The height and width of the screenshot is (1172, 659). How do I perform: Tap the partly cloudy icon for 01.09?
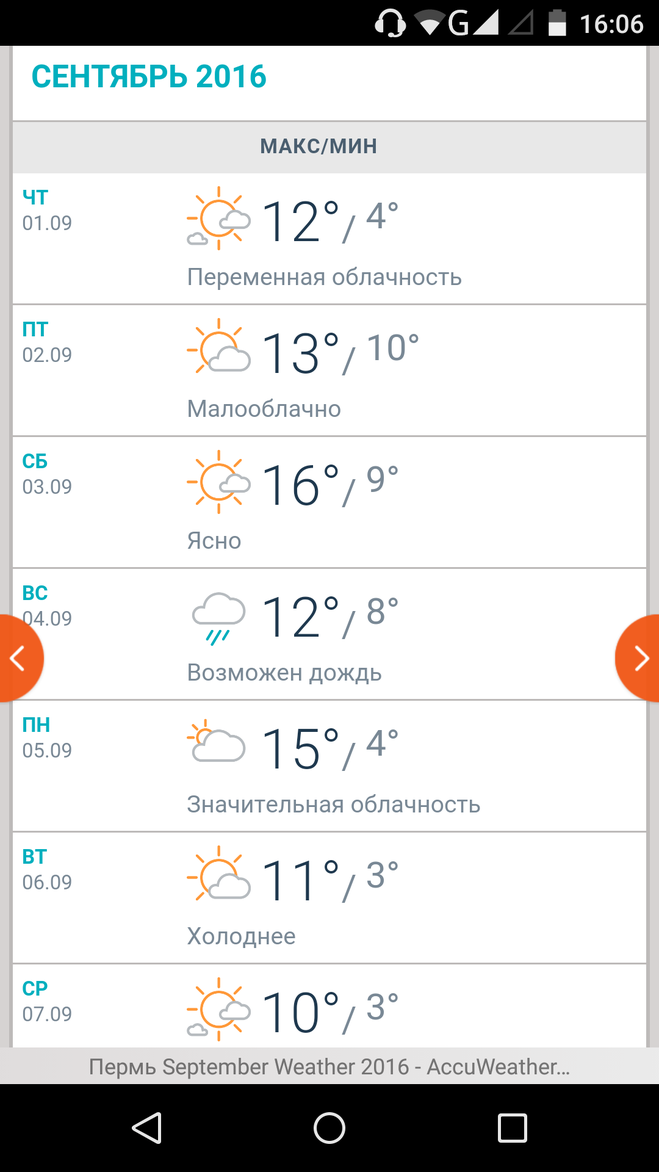click(x=218, y=218)
